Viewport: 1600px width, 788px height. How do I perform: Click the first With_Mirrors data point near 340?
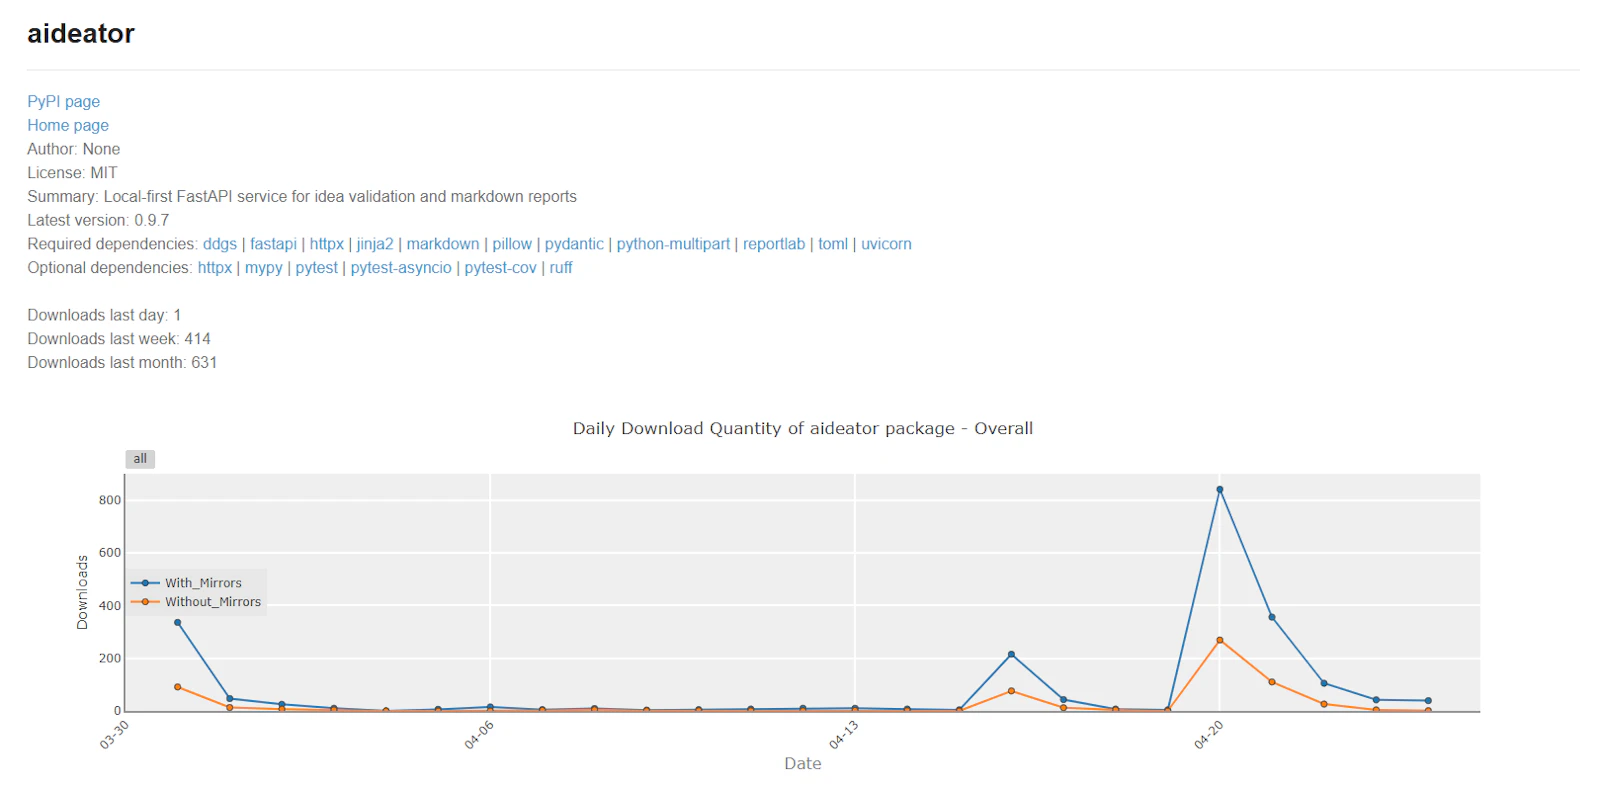pos(178,622)
